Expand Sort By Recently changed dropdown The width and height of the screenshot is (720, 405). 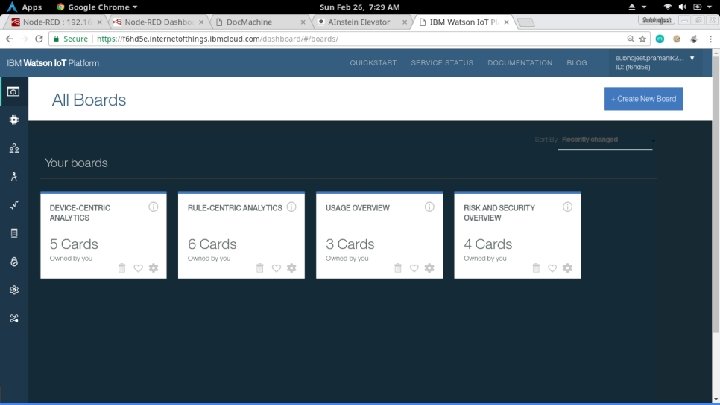click(x=605, y=140)
